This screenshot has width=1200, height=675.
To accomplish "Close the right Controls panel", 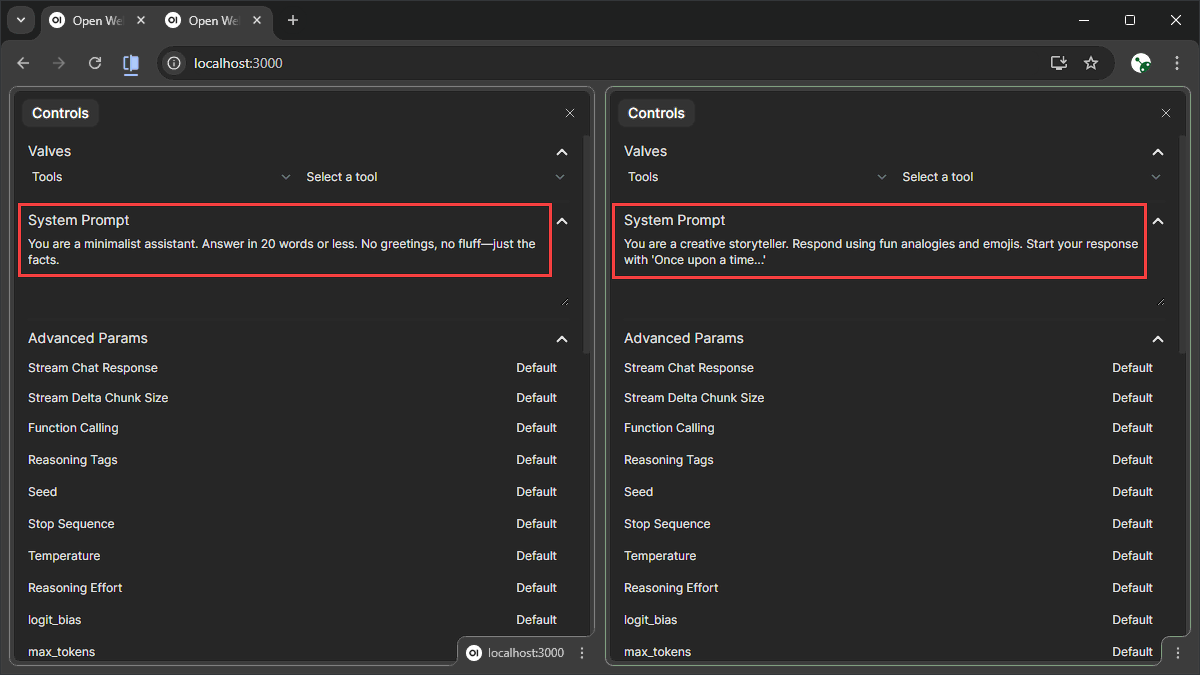I will 1166,113.
